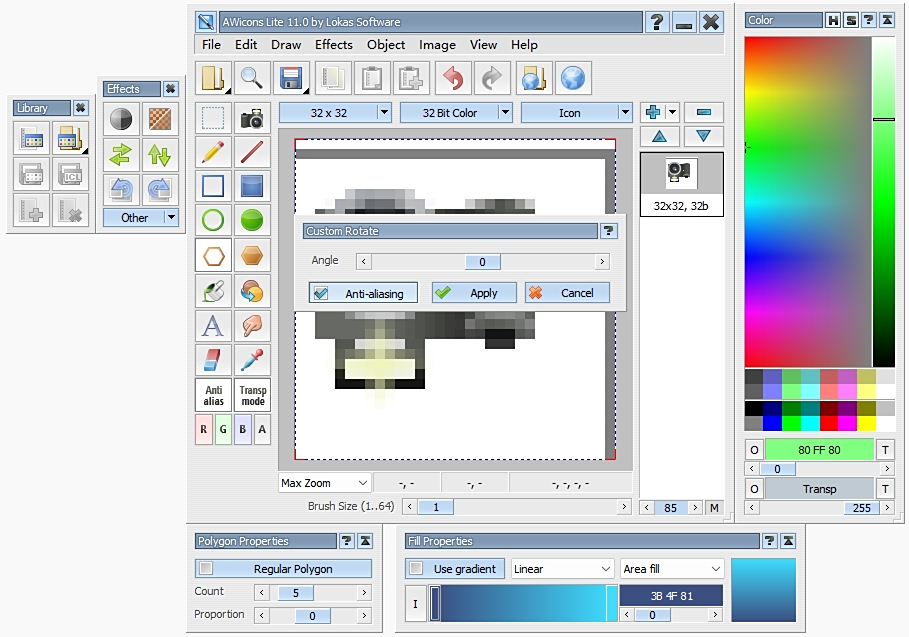
Task: Click add image format plus icon
Action: [653, 112]
